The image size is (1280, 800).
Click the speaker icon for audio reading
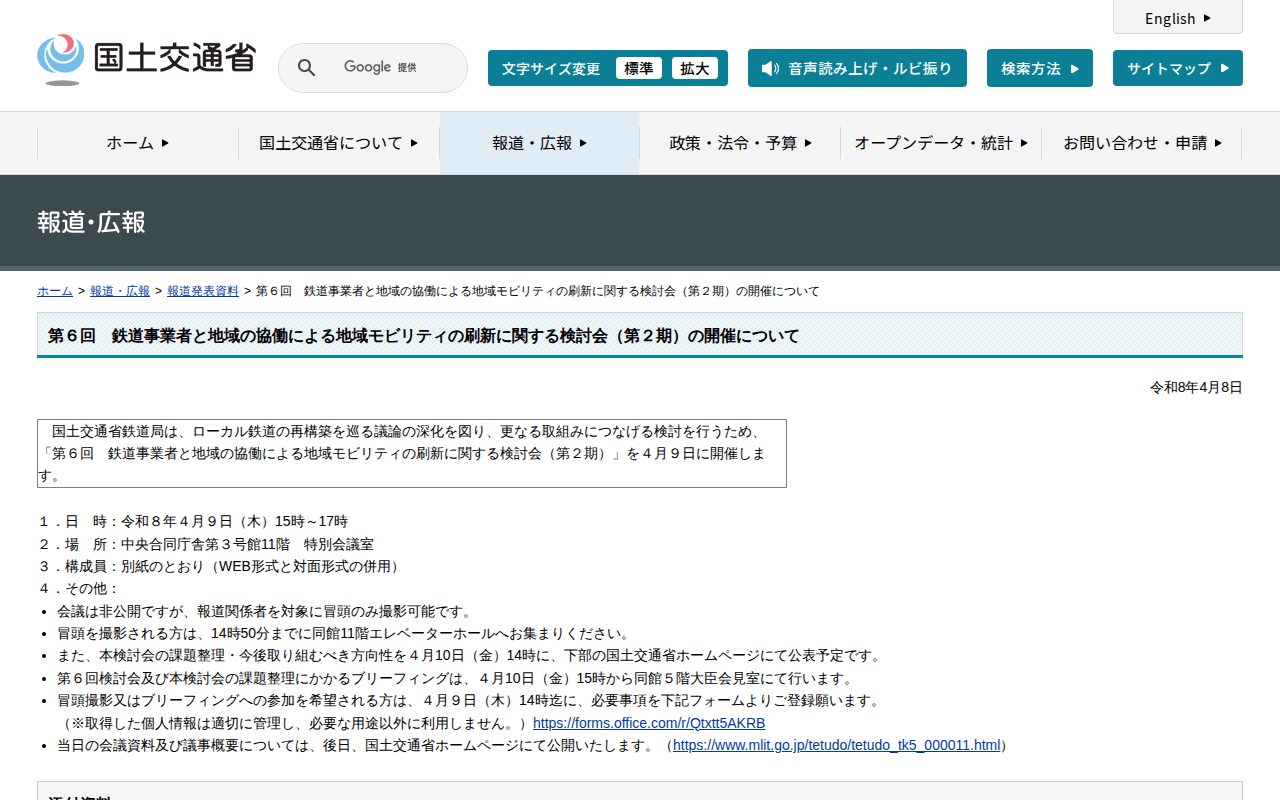click(x=769, y=68)
